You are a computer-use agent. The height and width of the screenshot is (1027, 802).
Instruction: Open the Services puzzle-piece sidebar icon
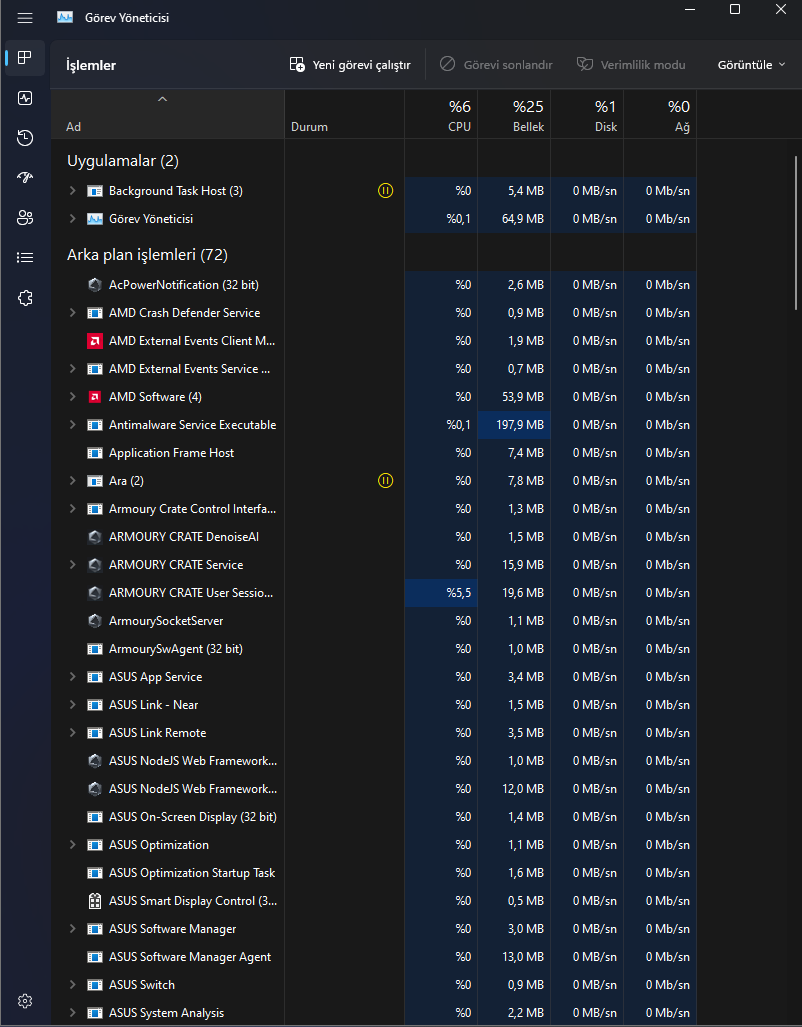click(25, 298)
